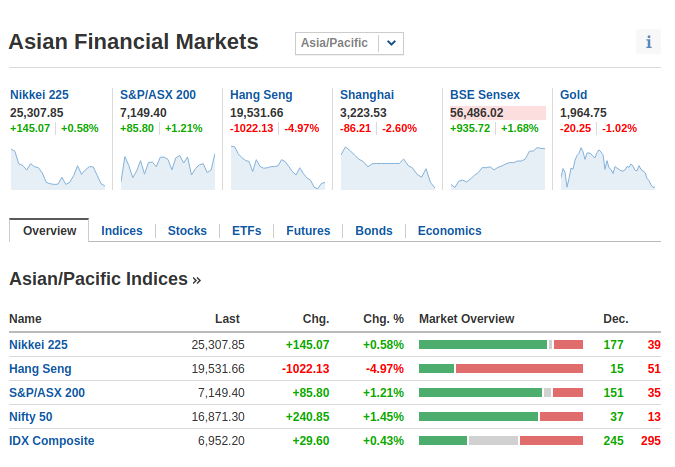Click the Hang Seng mini chart
Viewport: 675px width, 467px height.
point(278,168)
